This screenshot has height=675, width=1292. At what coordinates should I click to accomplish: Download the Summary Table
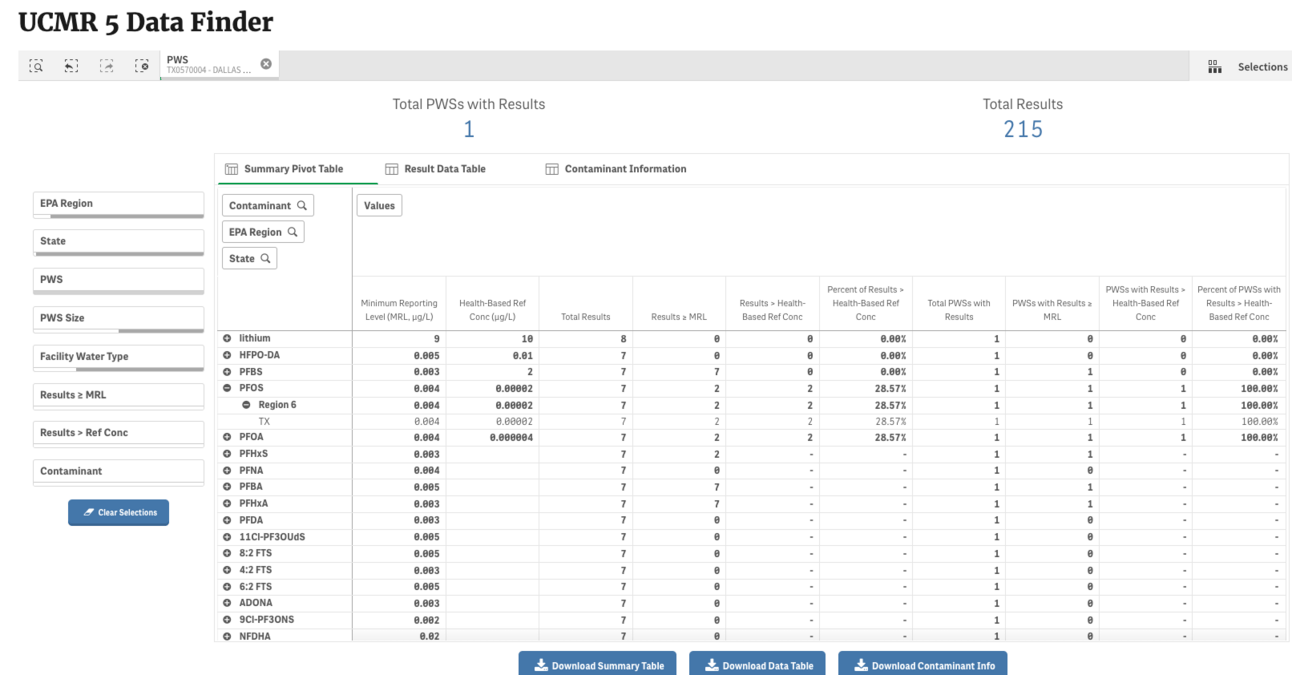point(597,665)
